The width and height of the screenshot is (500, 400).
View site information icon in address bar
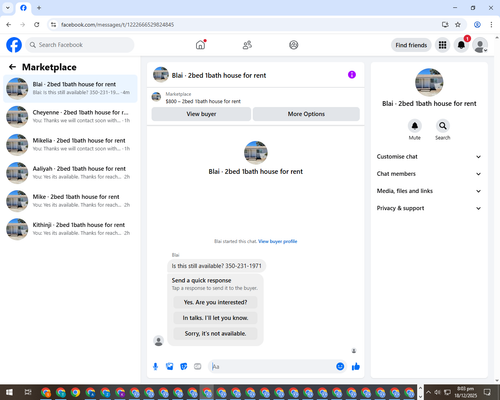pos(53,25)
